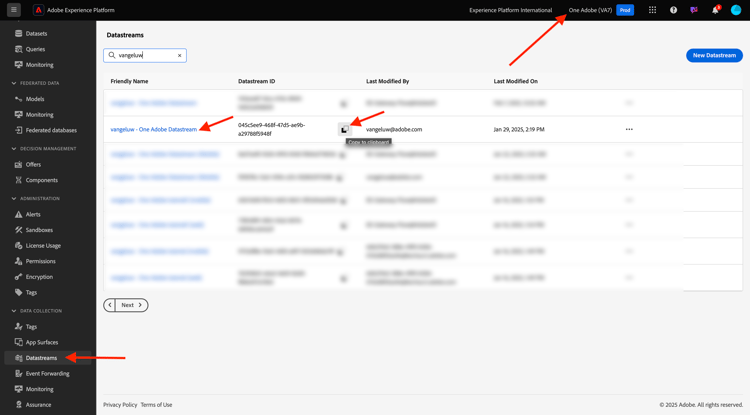Open the app switcher grid icon
The image size is (750, 415).
tap(652, 10)
